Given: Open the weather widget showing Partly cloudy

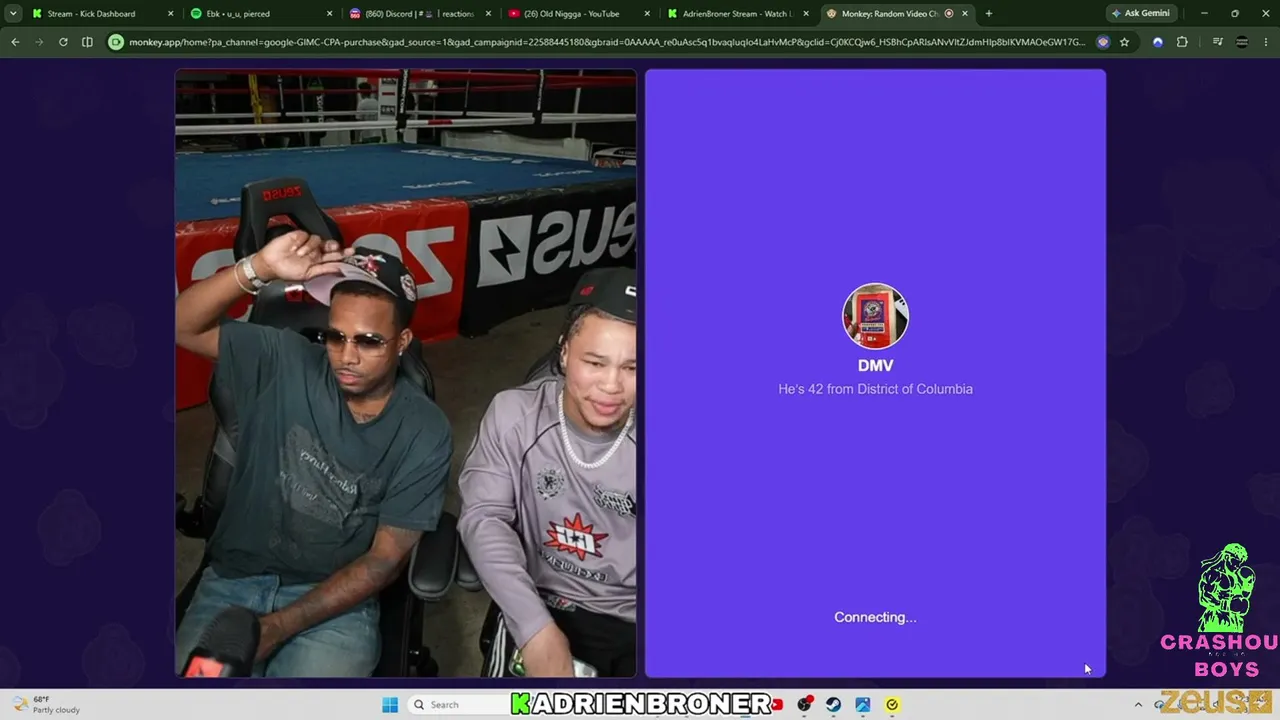Looking at the screenshot, I should pos(45,705).
